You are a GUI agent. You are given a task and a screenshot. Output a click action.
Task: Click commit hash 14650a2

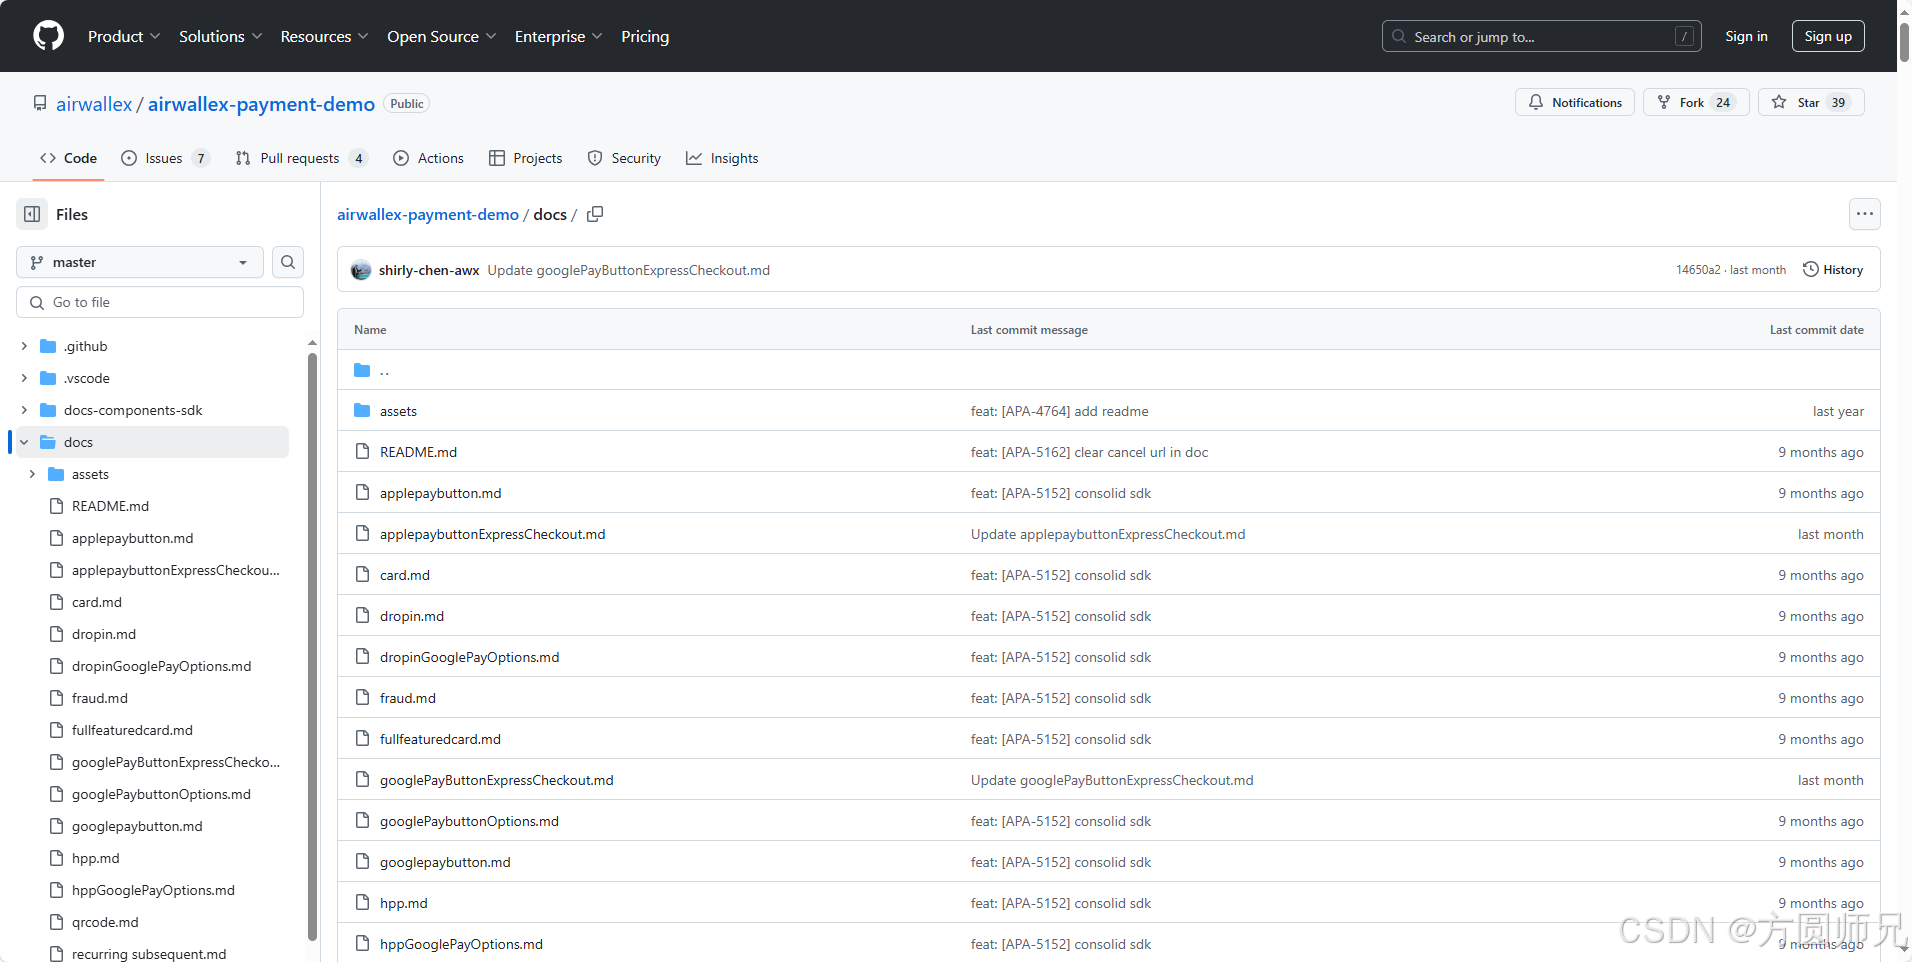point(1698,270)
